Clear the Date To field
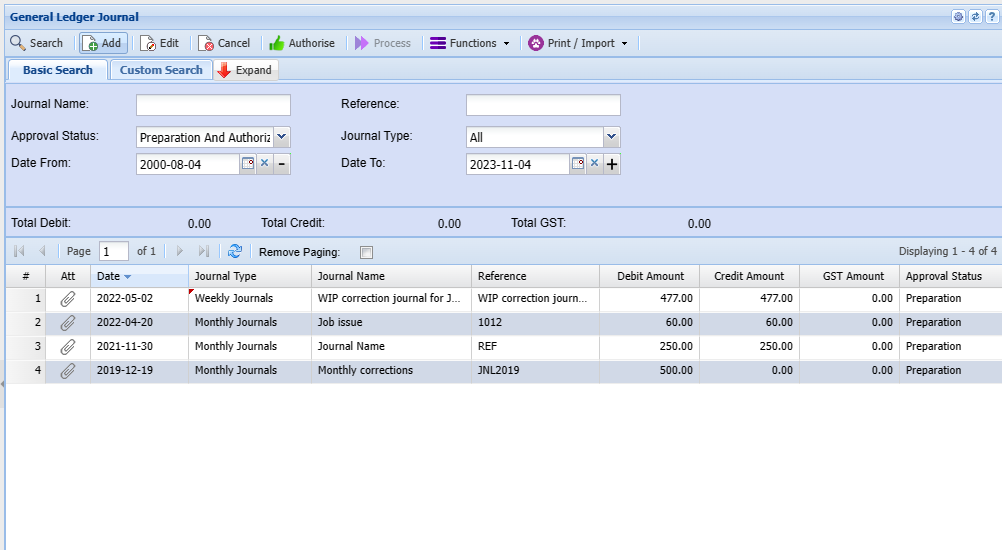 pos(594,164)
